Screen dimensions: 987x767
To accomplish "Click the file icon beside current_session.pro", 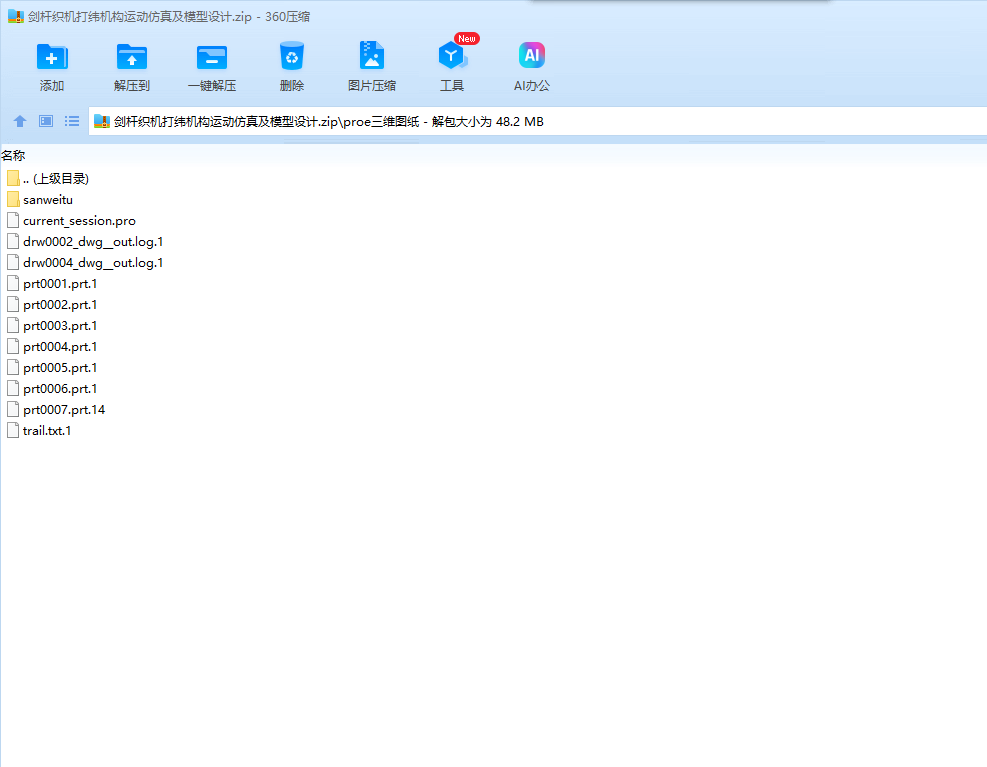I will pyautogui.click(x=13, y=221).
